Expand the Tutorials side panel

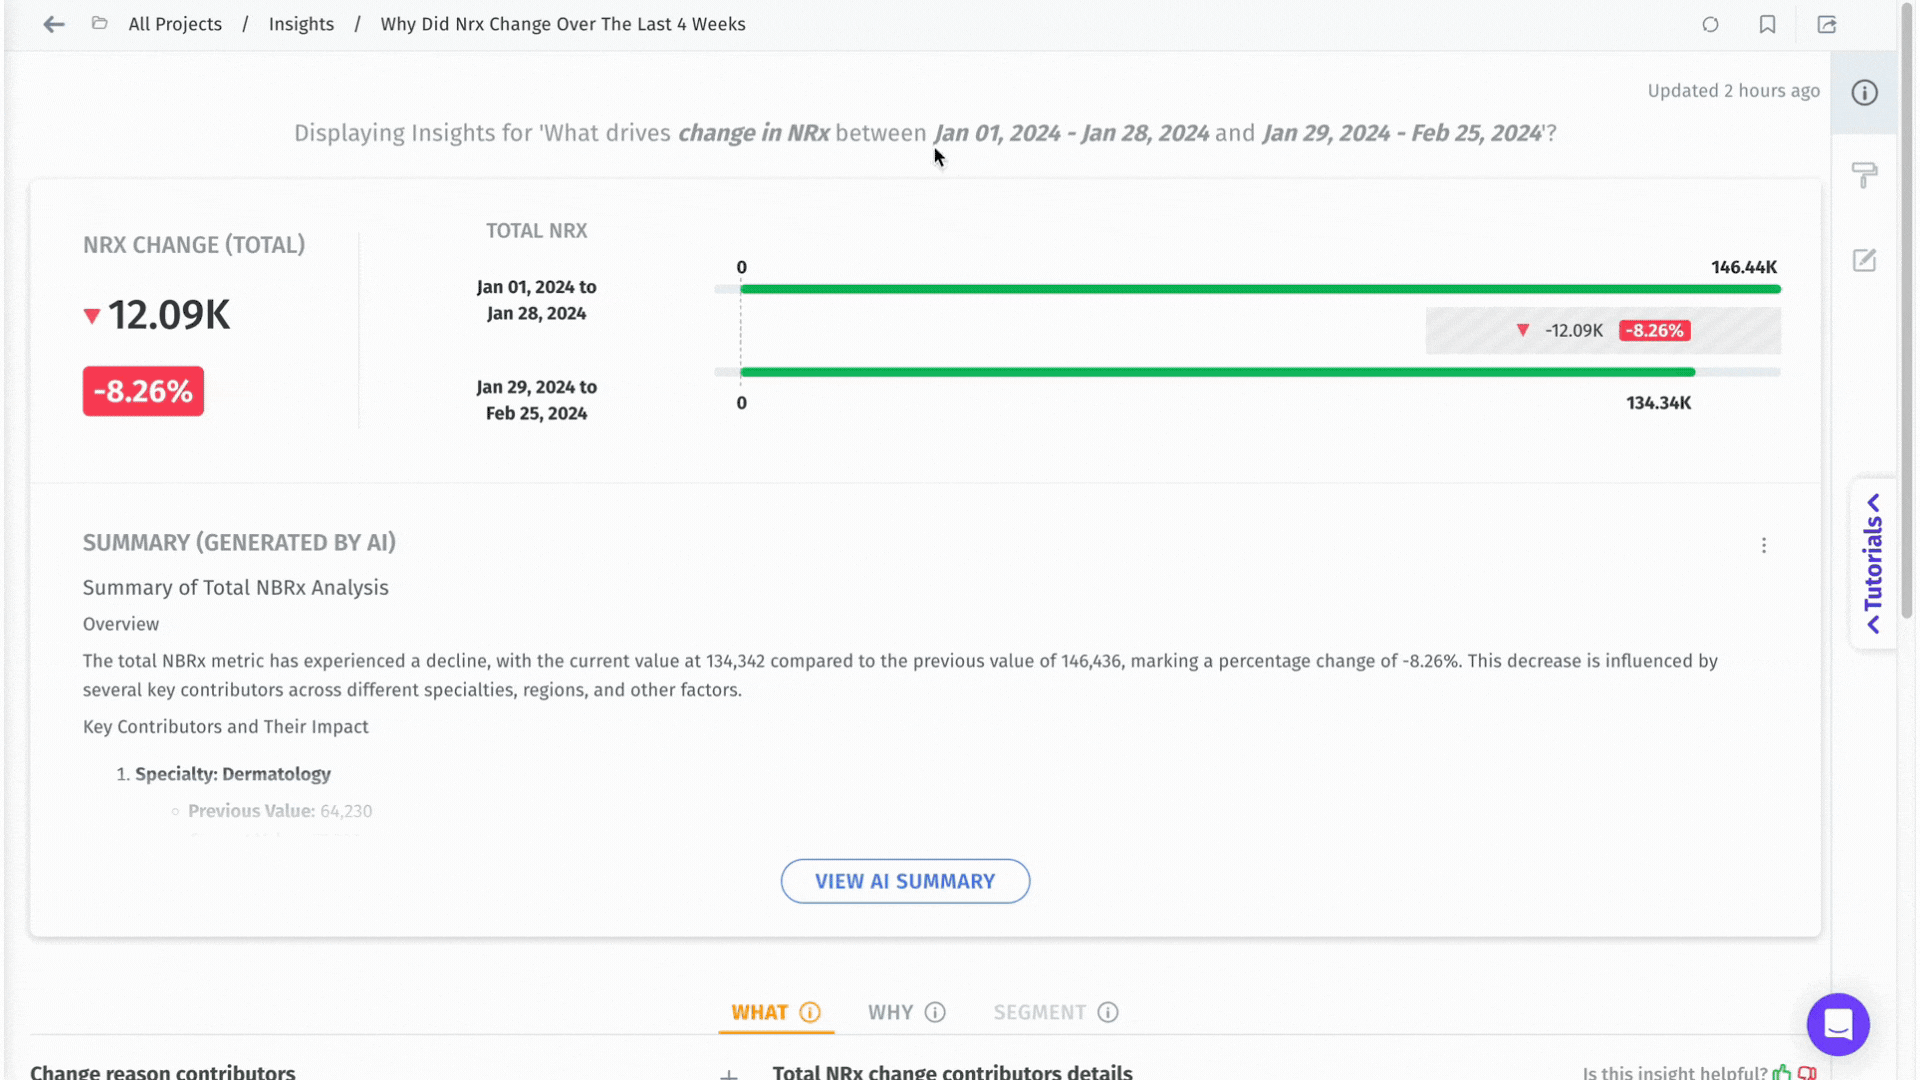click(x=1873, y=564)
